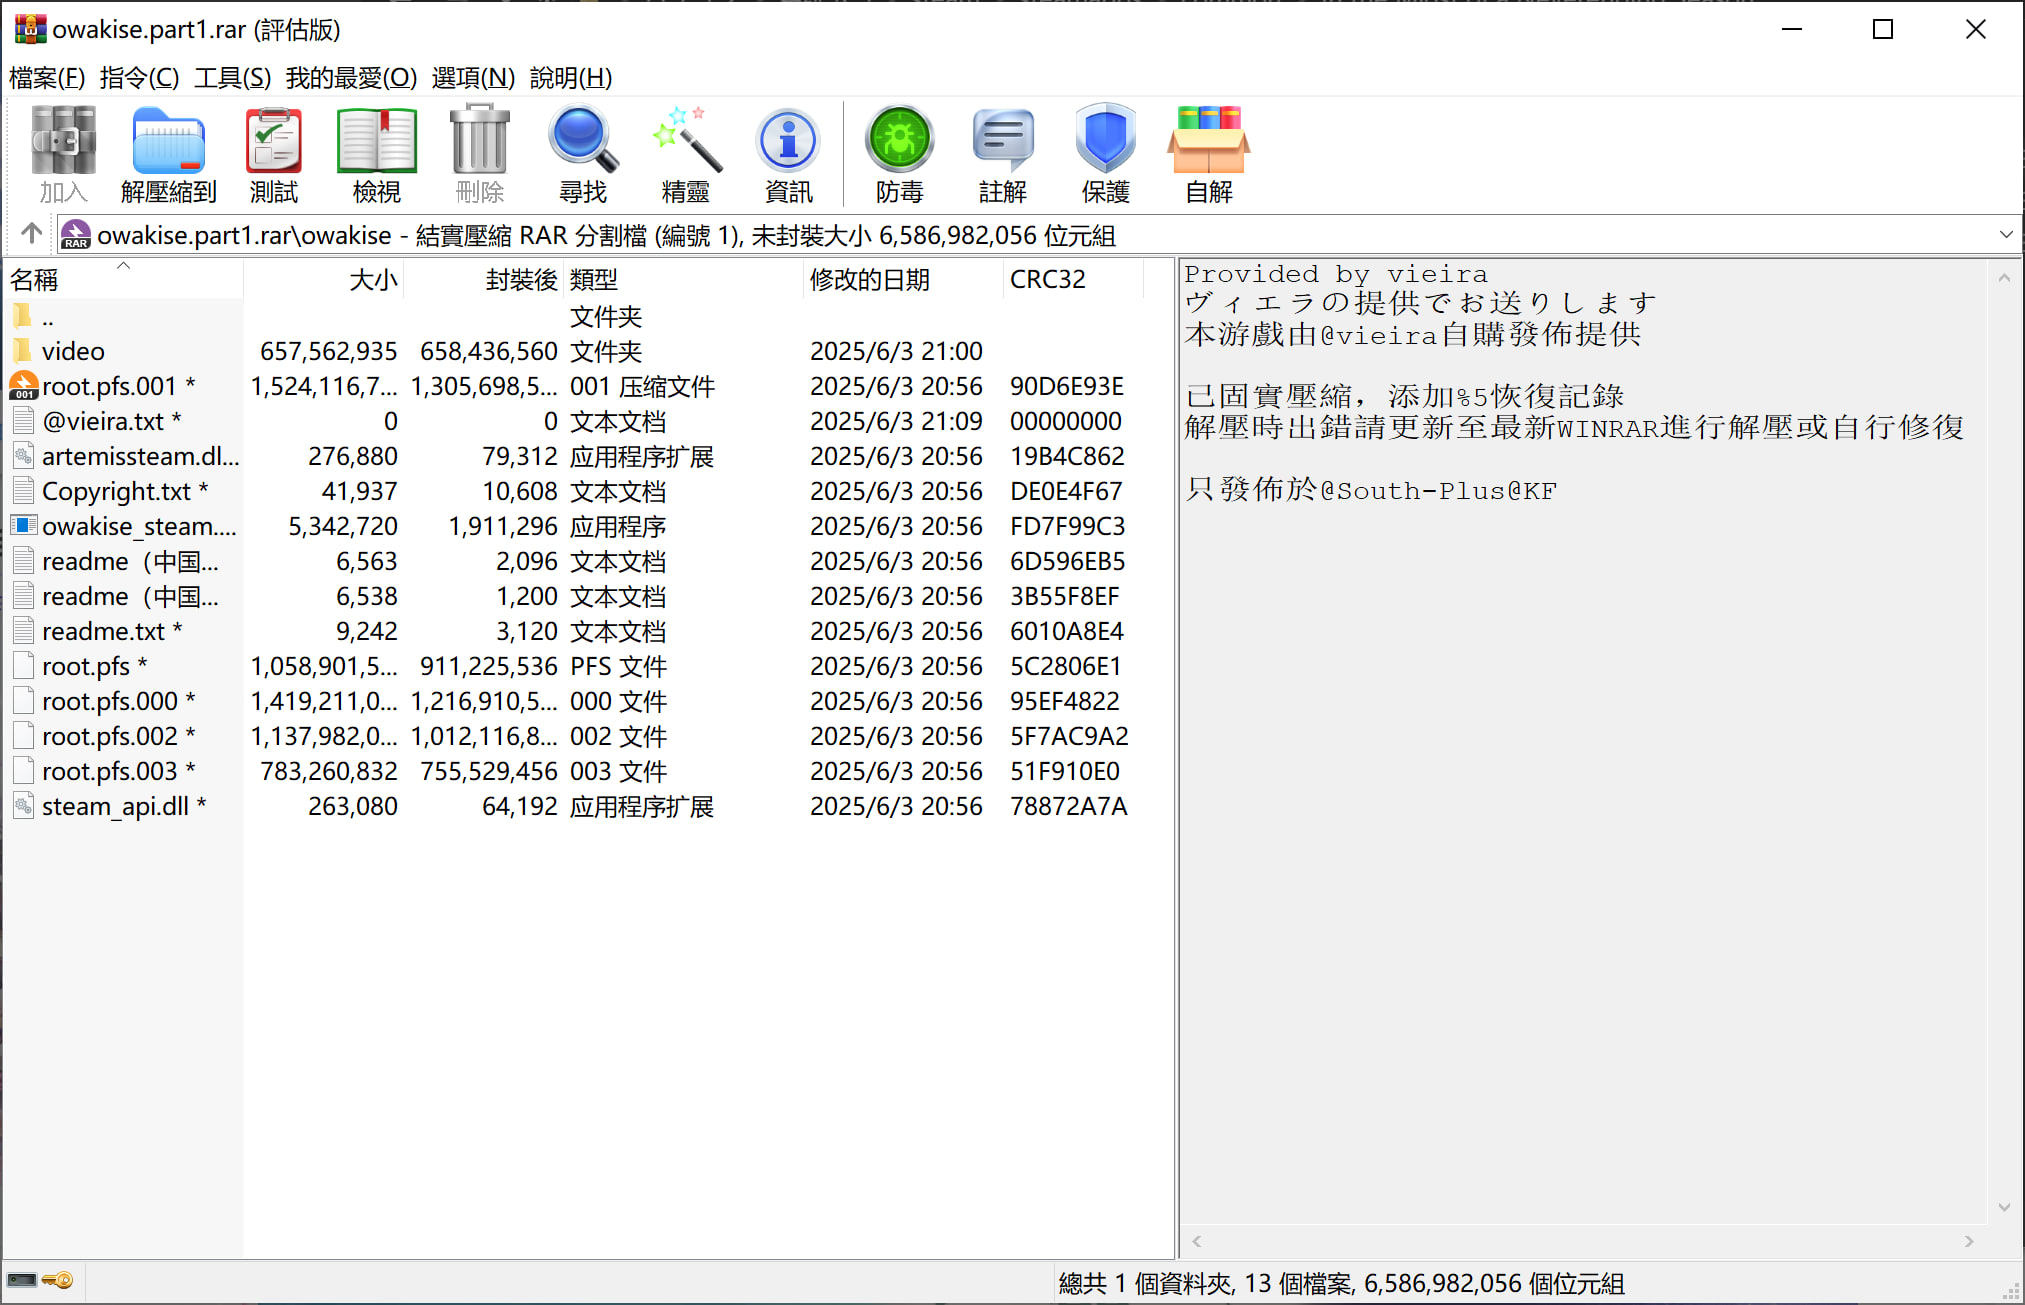This screenshot has height=1305, width=2025.
Task: Select the video folder entry
Action: pyautogui.click(x=73, y=351)
